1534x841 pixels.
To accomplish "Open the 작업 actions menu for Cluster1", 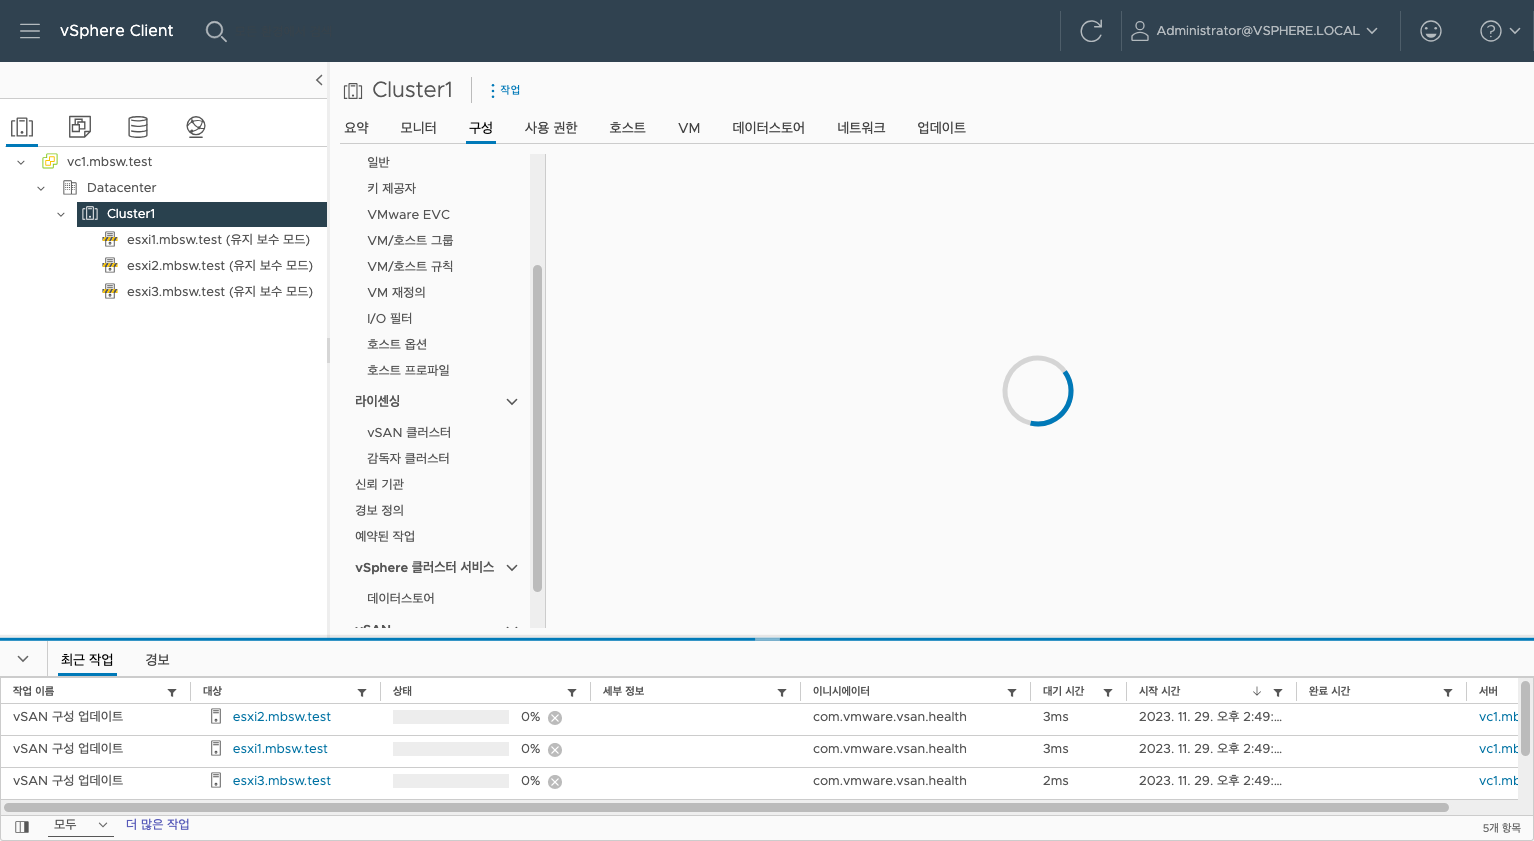I will 505,90.
